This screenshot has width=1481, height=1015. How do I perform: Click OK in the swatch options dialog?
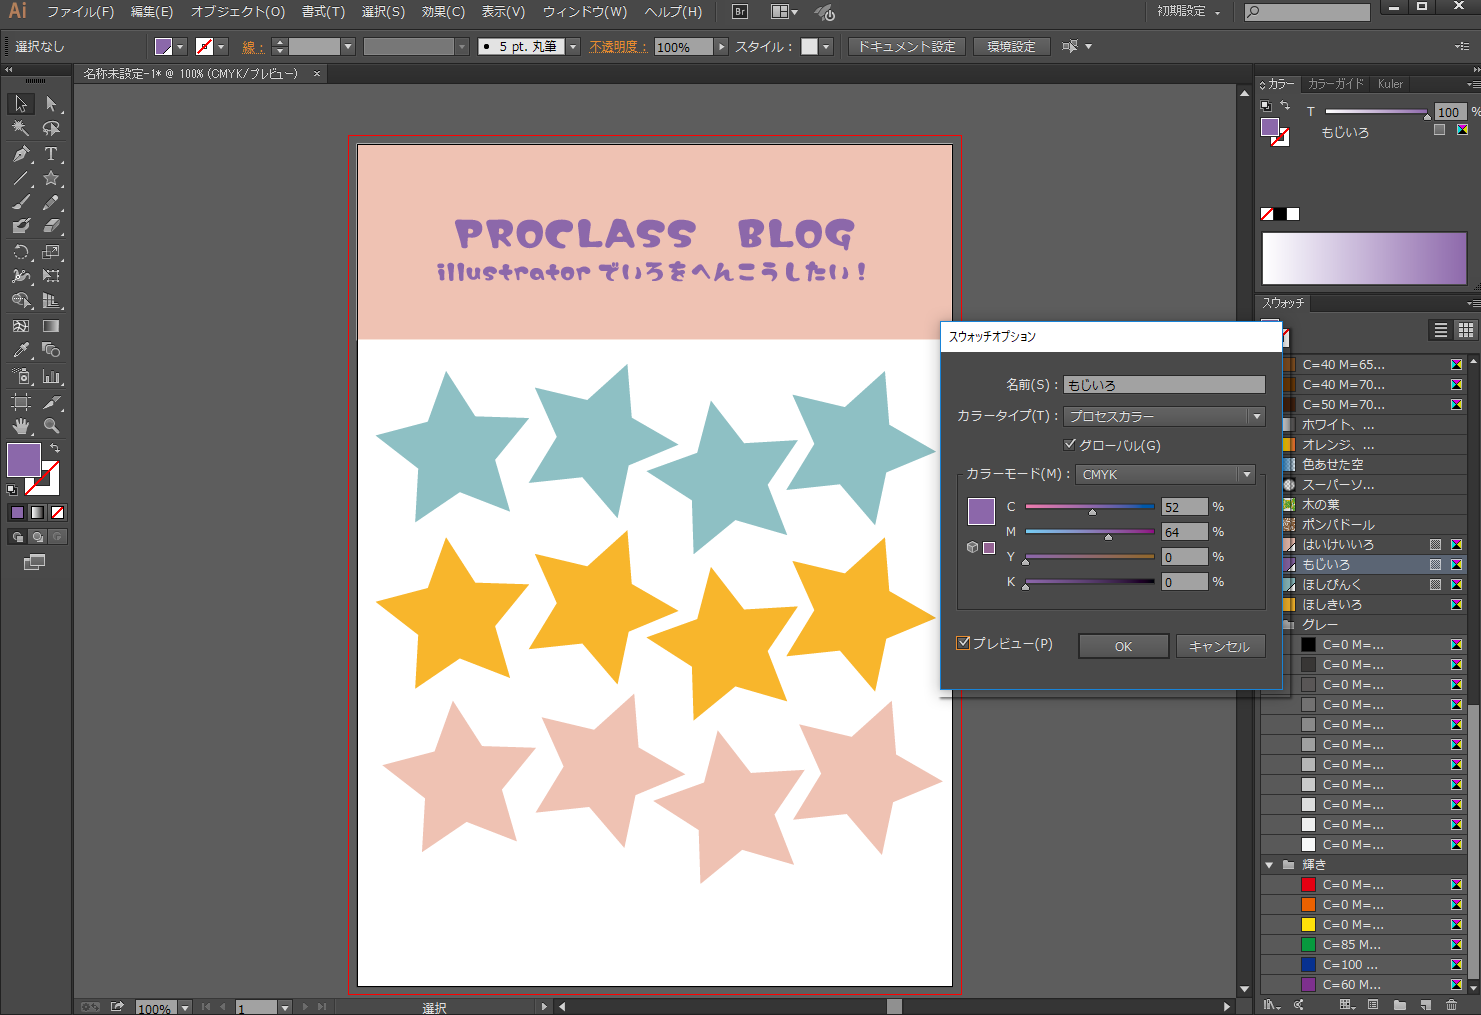pos(1122,645)
